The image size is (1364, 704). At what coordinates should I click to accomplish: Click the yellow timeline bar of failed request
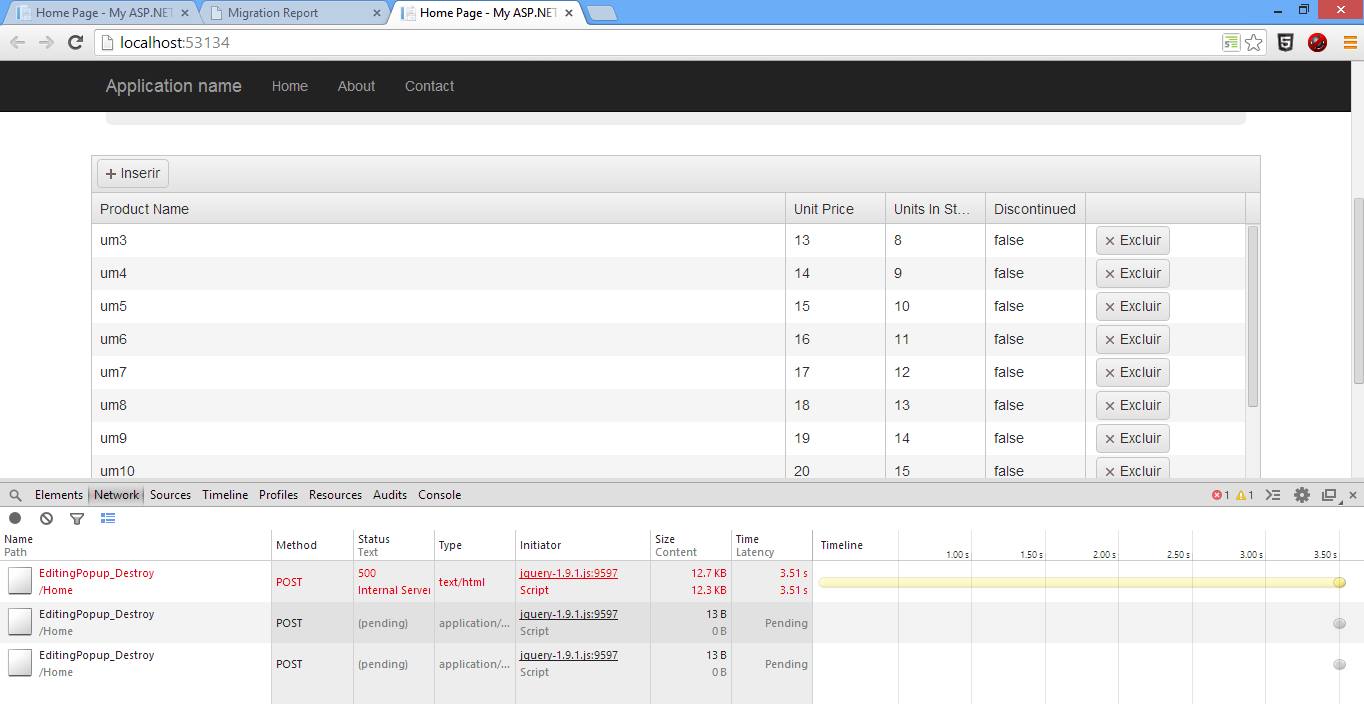tap(1081, 582)
